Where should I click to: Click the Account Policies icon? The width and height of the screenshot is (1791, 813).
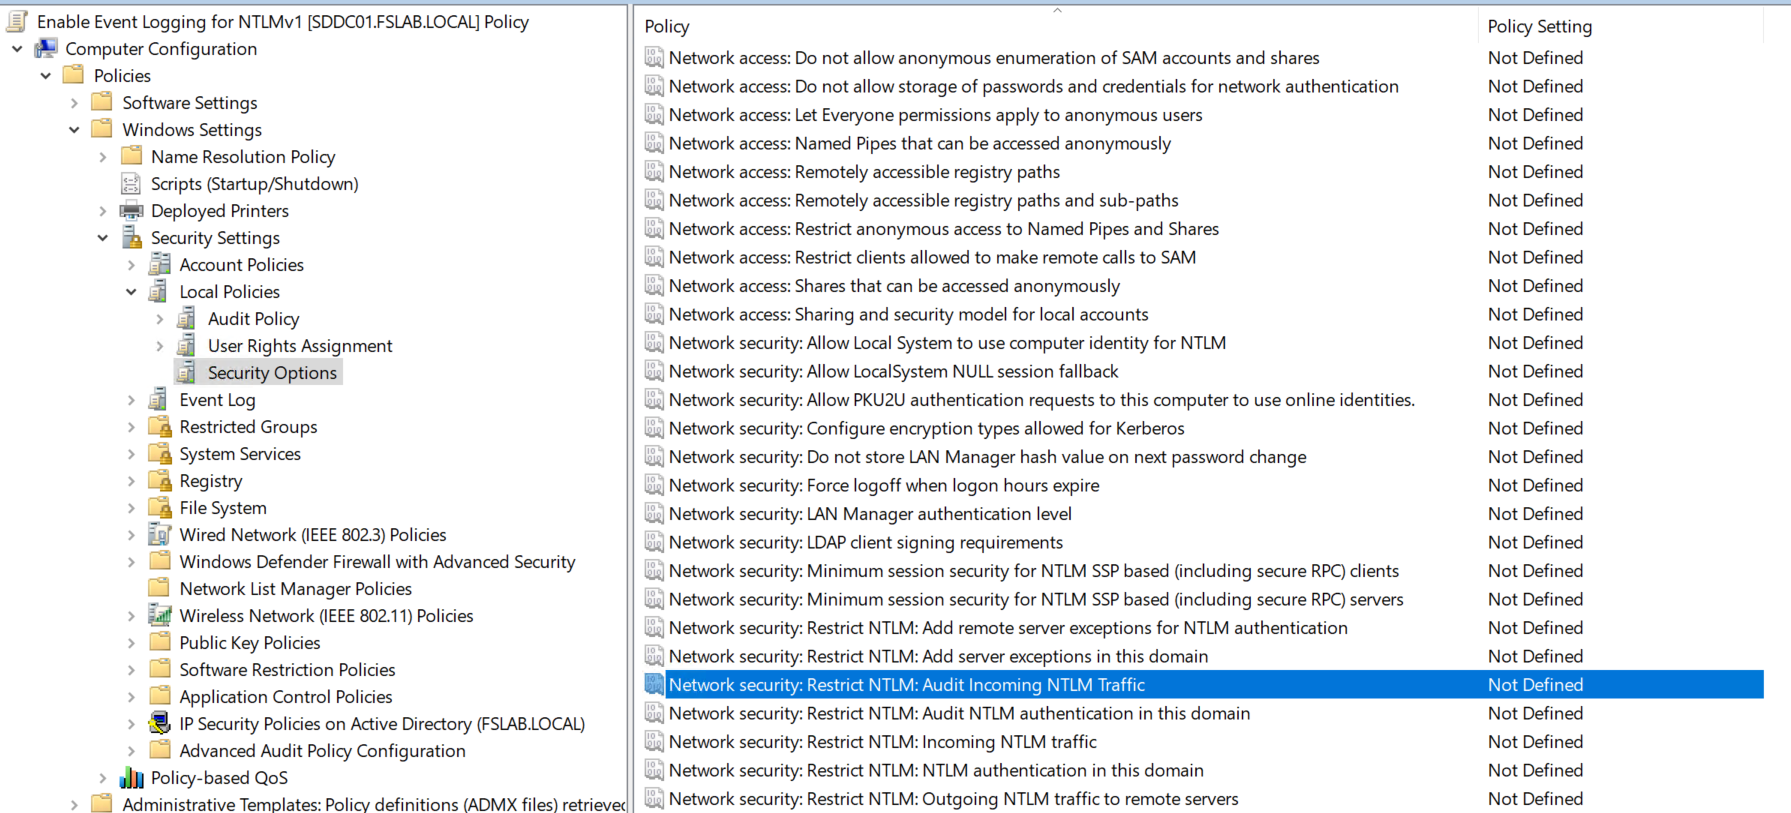[159, 264]
